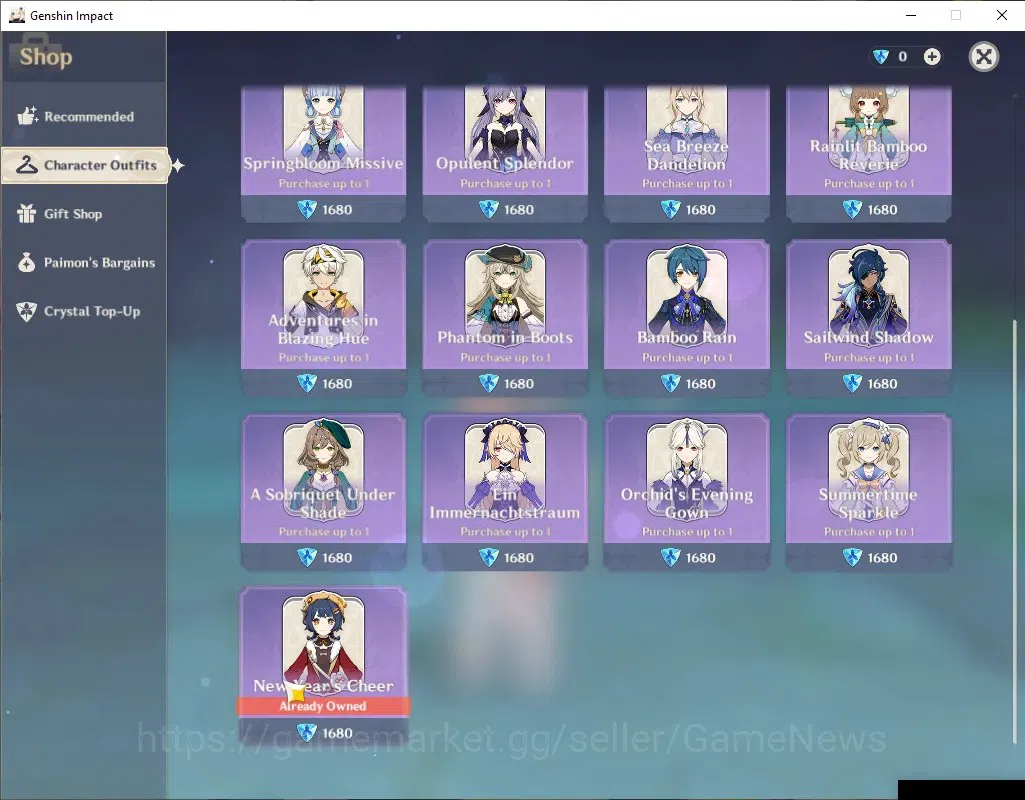Open Paimon's Bargains tab

[x=84, y=263]
